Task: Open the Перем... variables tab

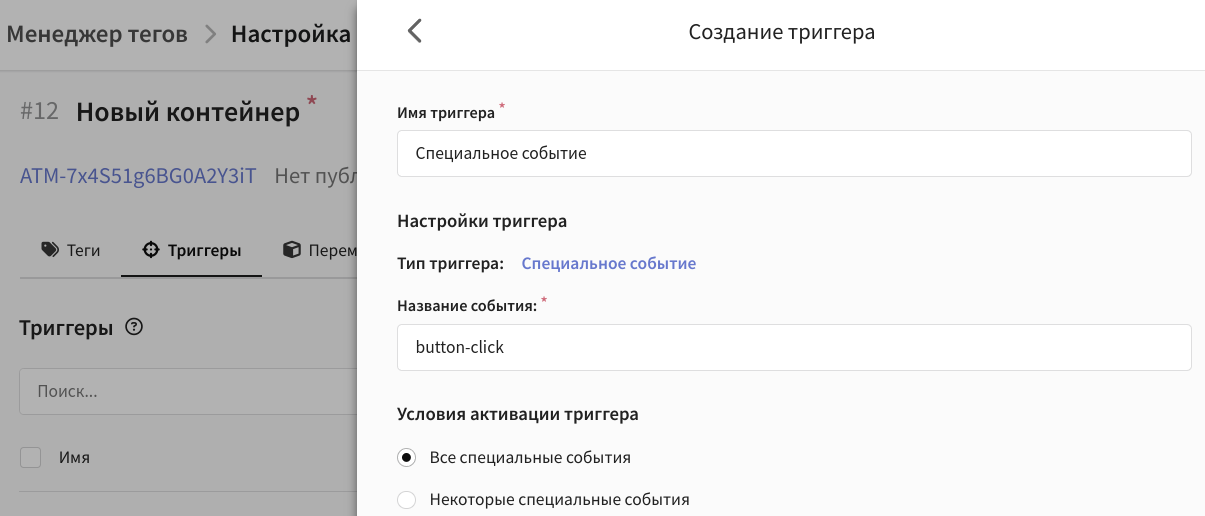Action: (x=320, y=250)
